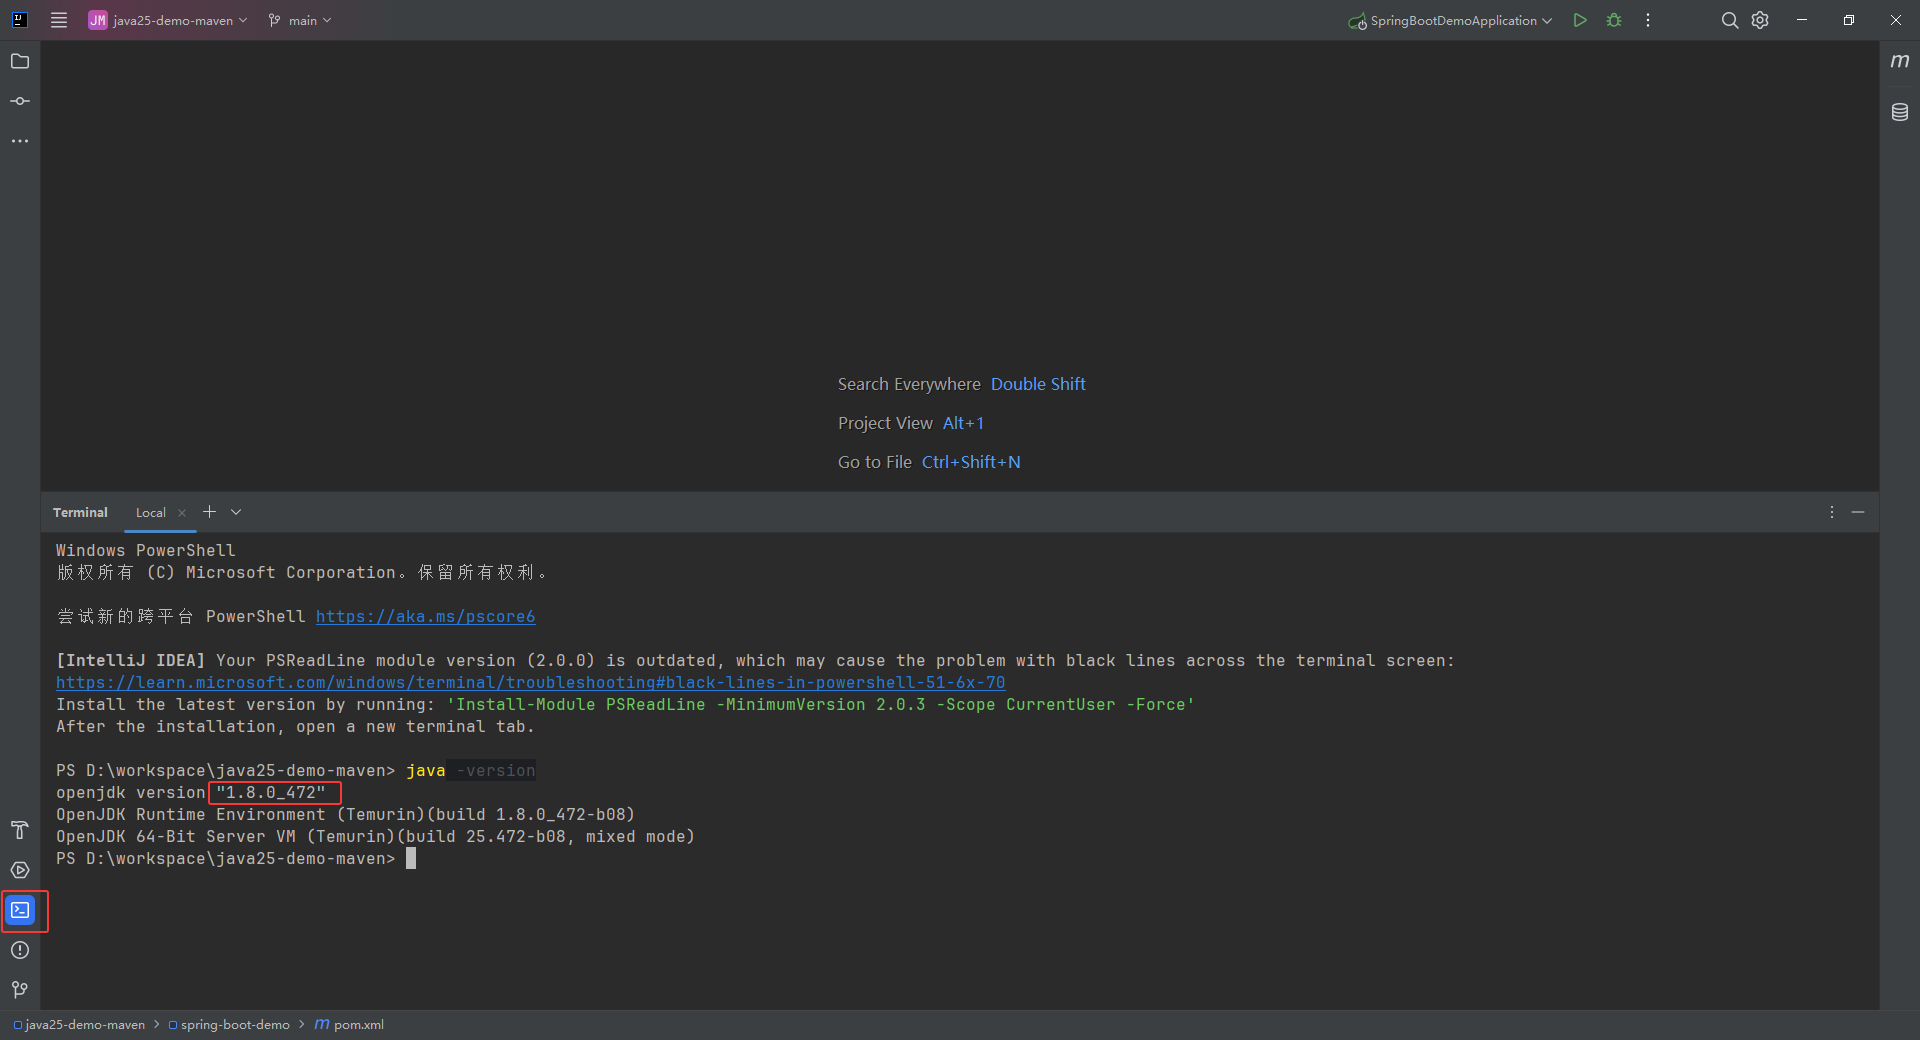Screen dimensions: 1920x1040
Task: Open Search Everywhere with the magnifier icon
Action: [1729, 20]
